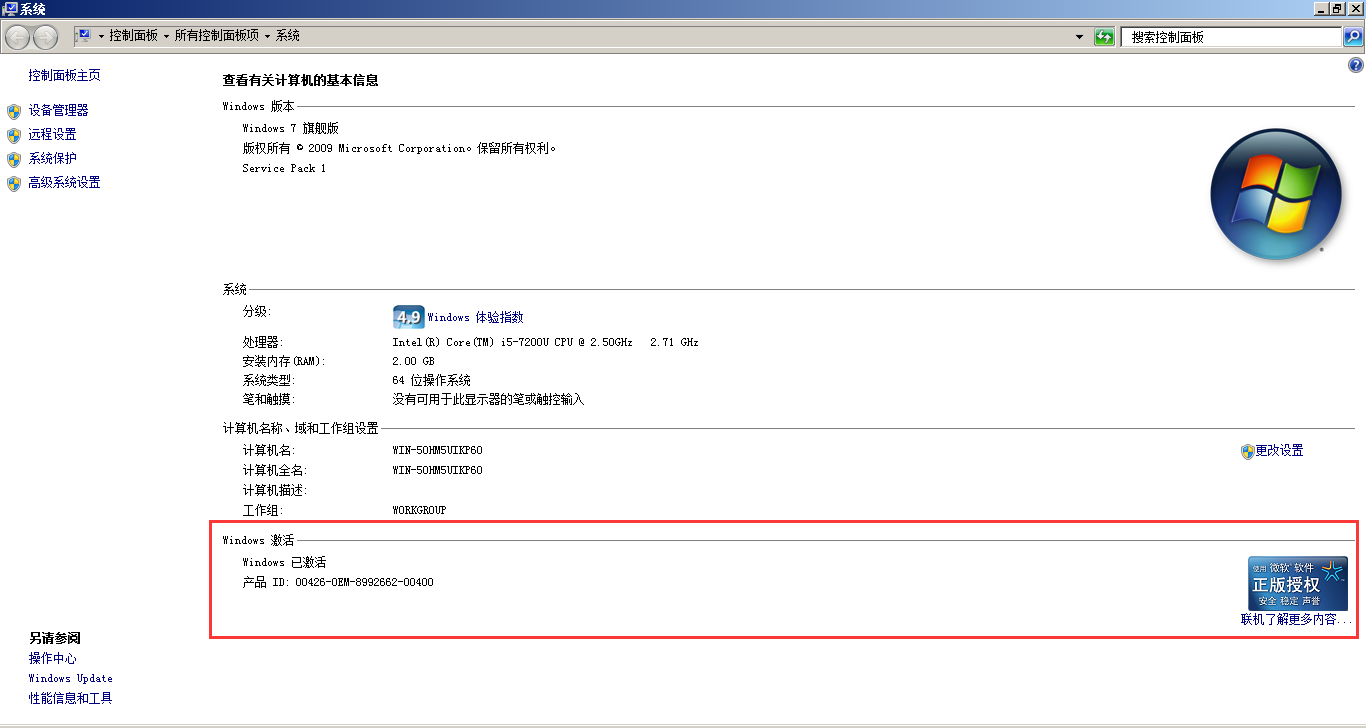Restore down the 系统 window

pos(1337,9)
